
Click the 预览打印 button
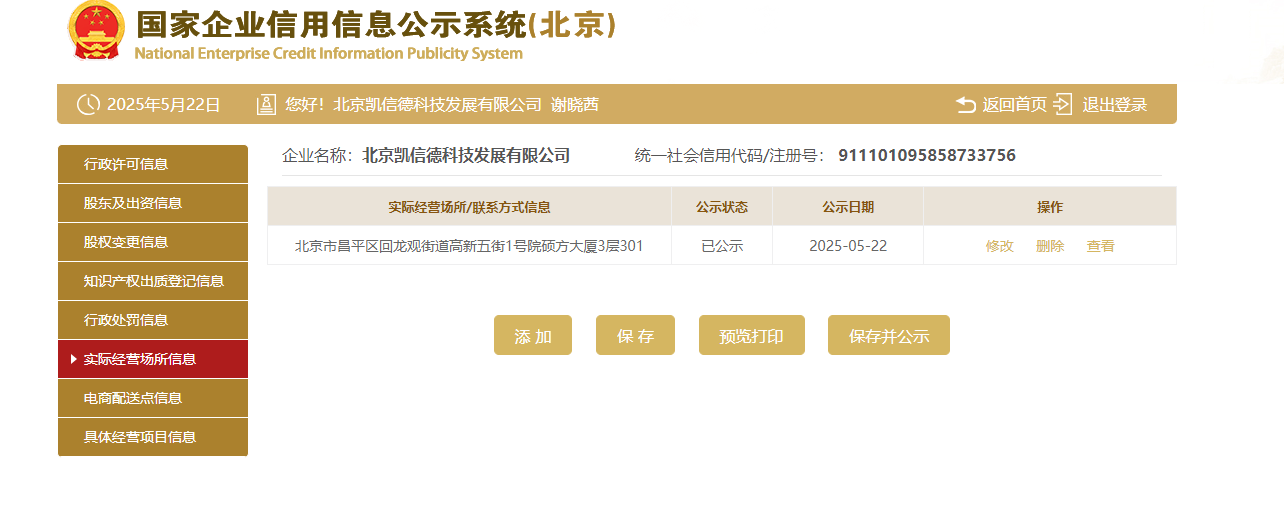[751, 336]
